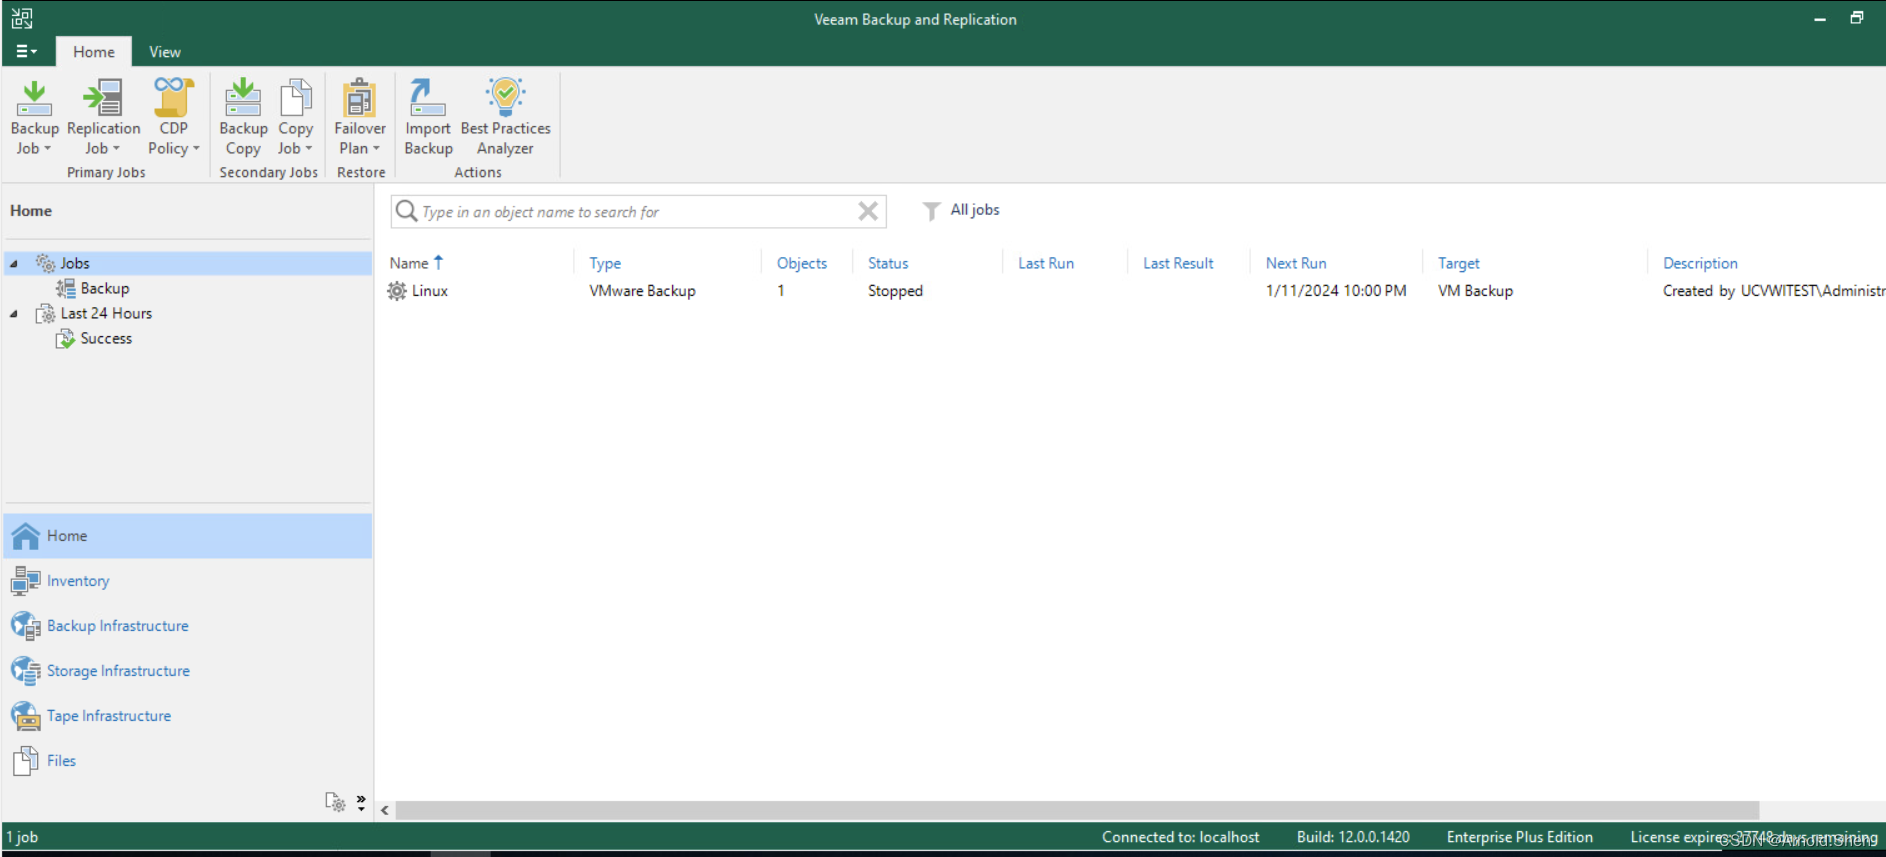This screenshot has height=857, width=1886.
Task: Click the Import Backup ribbon icon
Action: pos(428,97)
